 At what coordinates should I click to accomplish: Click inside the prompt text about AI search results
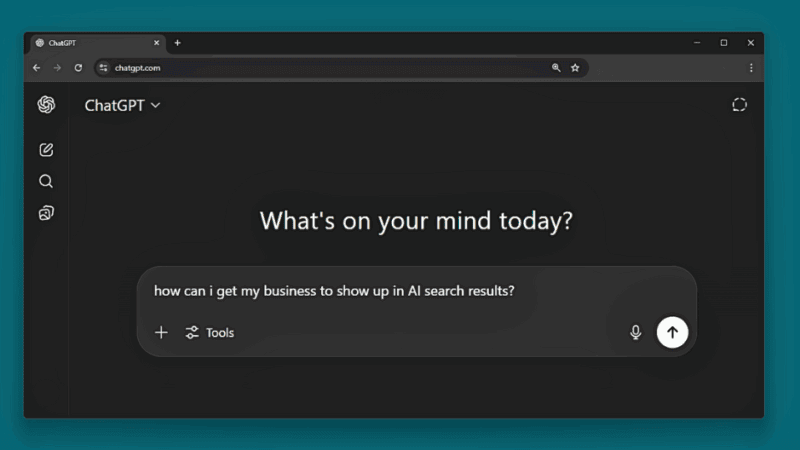point(334,291)
